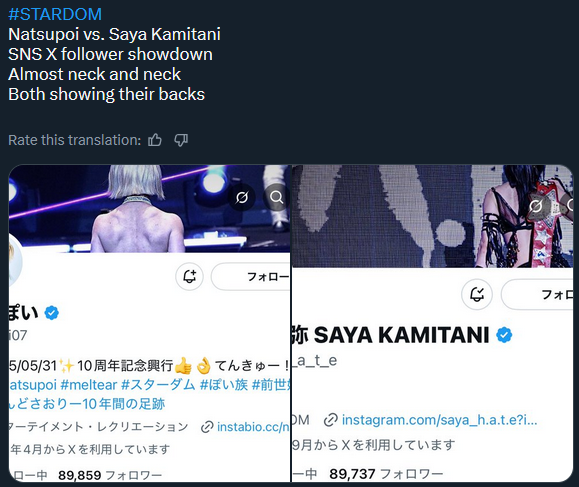Tap search icon on Natsupoi's banner

(276, 198)
